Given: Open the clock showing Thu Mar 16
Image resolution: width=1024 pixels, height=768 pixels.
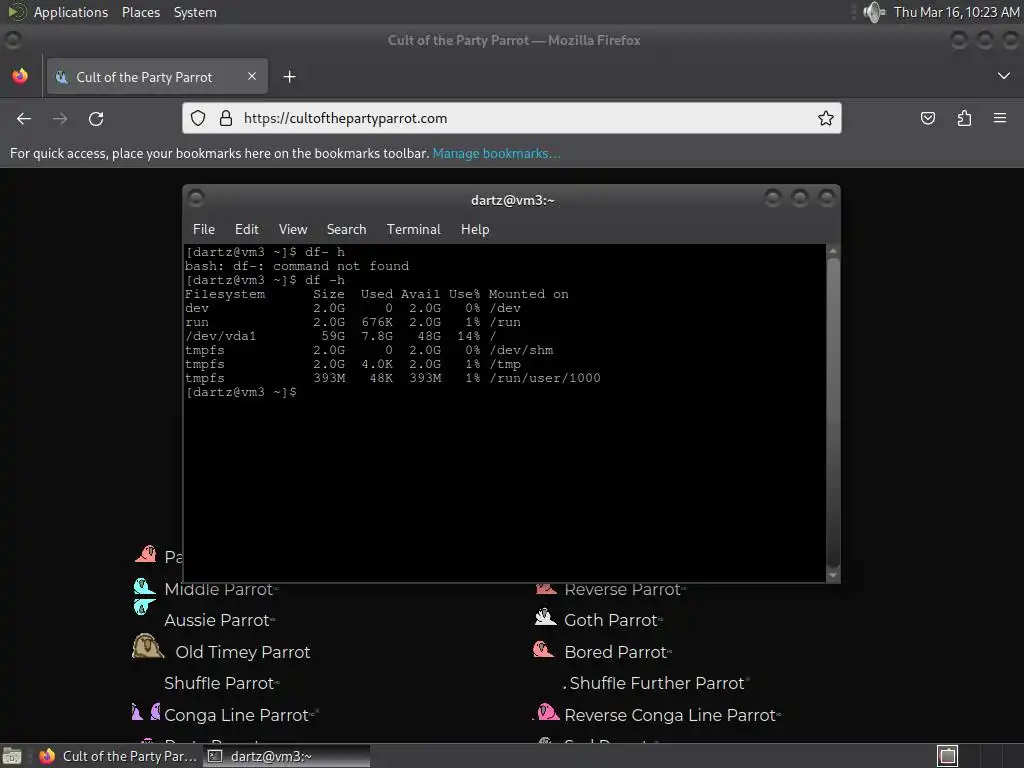Looking at the screenshot, I should click(956, 12).
